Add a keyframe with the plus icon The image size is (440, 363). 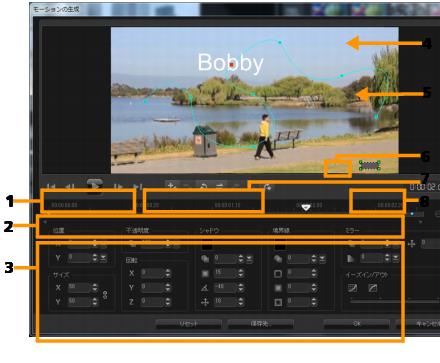171,186
